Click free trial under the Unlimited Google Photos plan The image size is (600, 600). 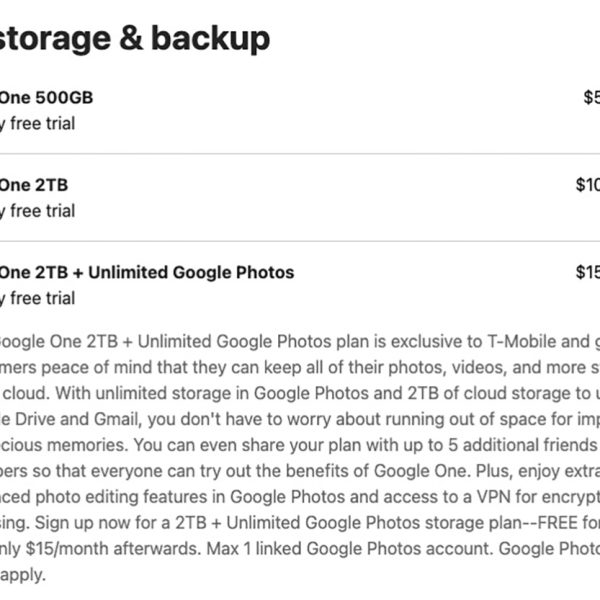[40, 298]
